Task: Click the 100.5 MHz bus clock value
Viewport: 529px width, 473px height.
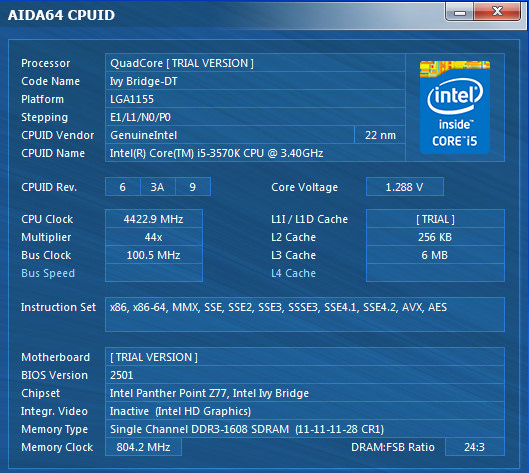Action: (x=154, y=255)
